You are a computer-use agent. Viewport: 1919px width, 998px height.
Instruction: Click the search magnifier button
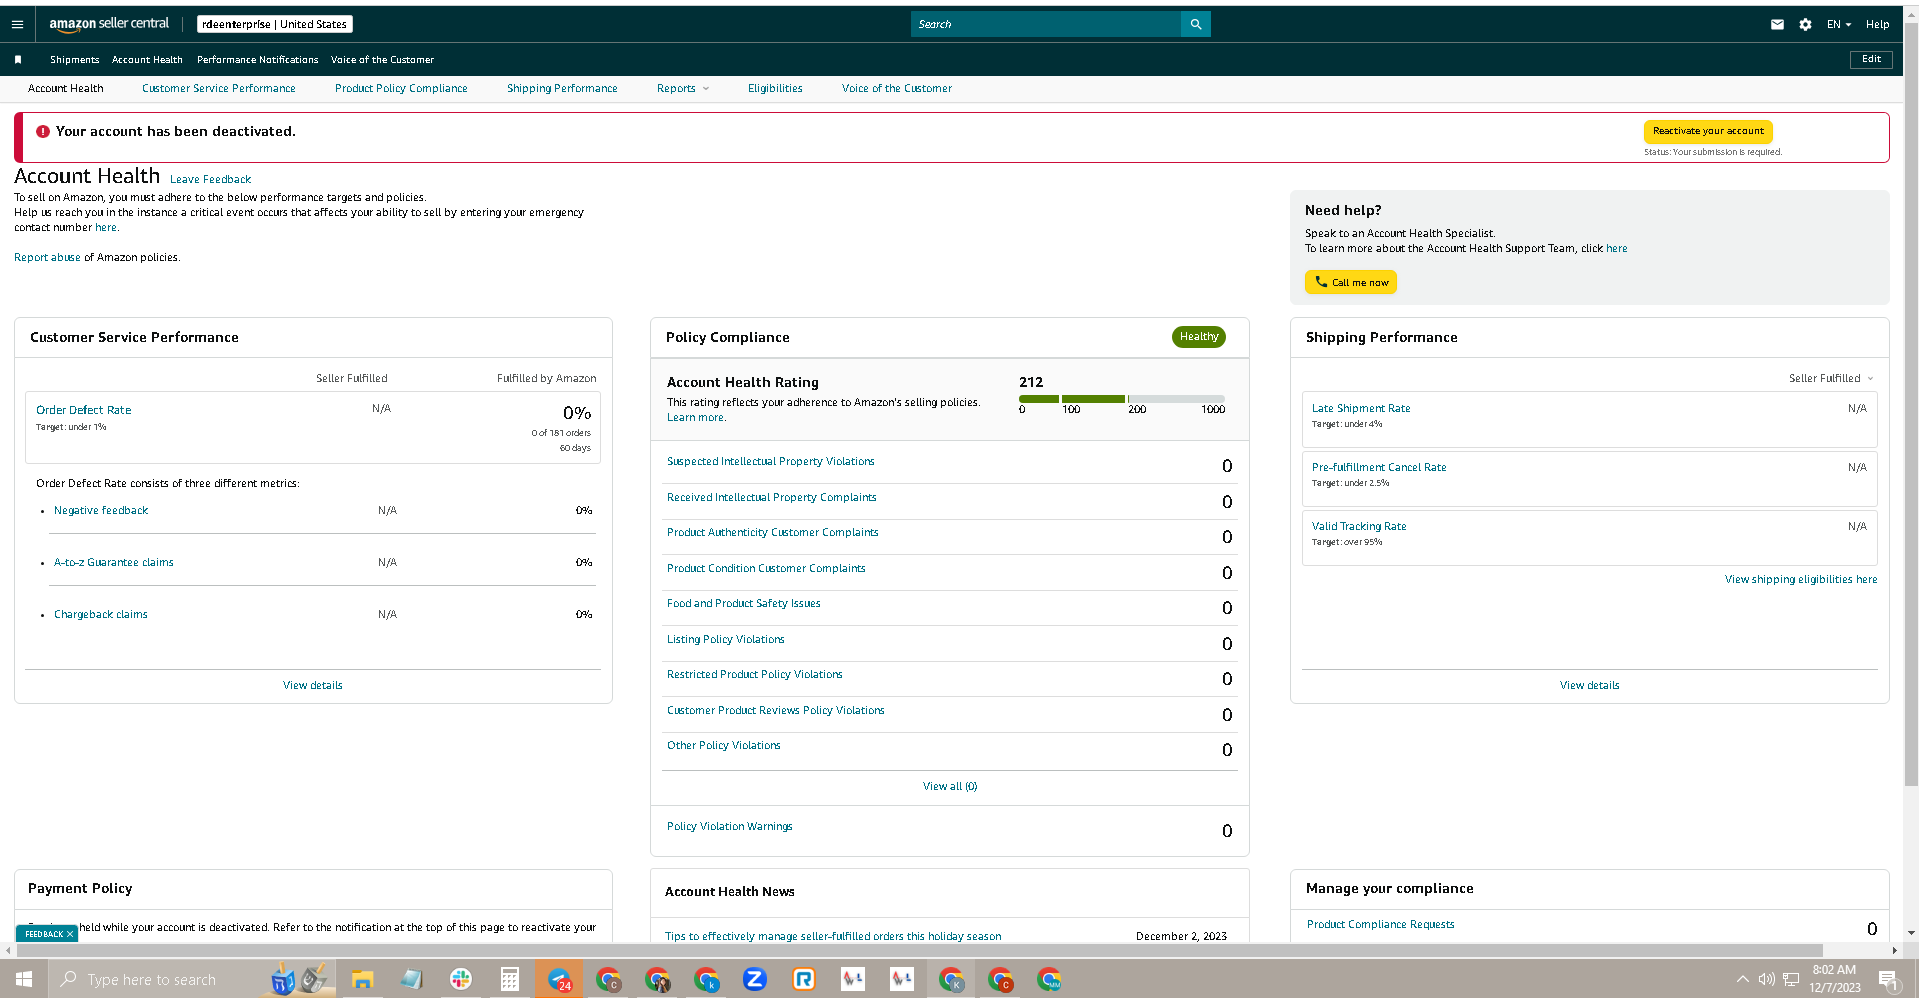pos(1195,24)
